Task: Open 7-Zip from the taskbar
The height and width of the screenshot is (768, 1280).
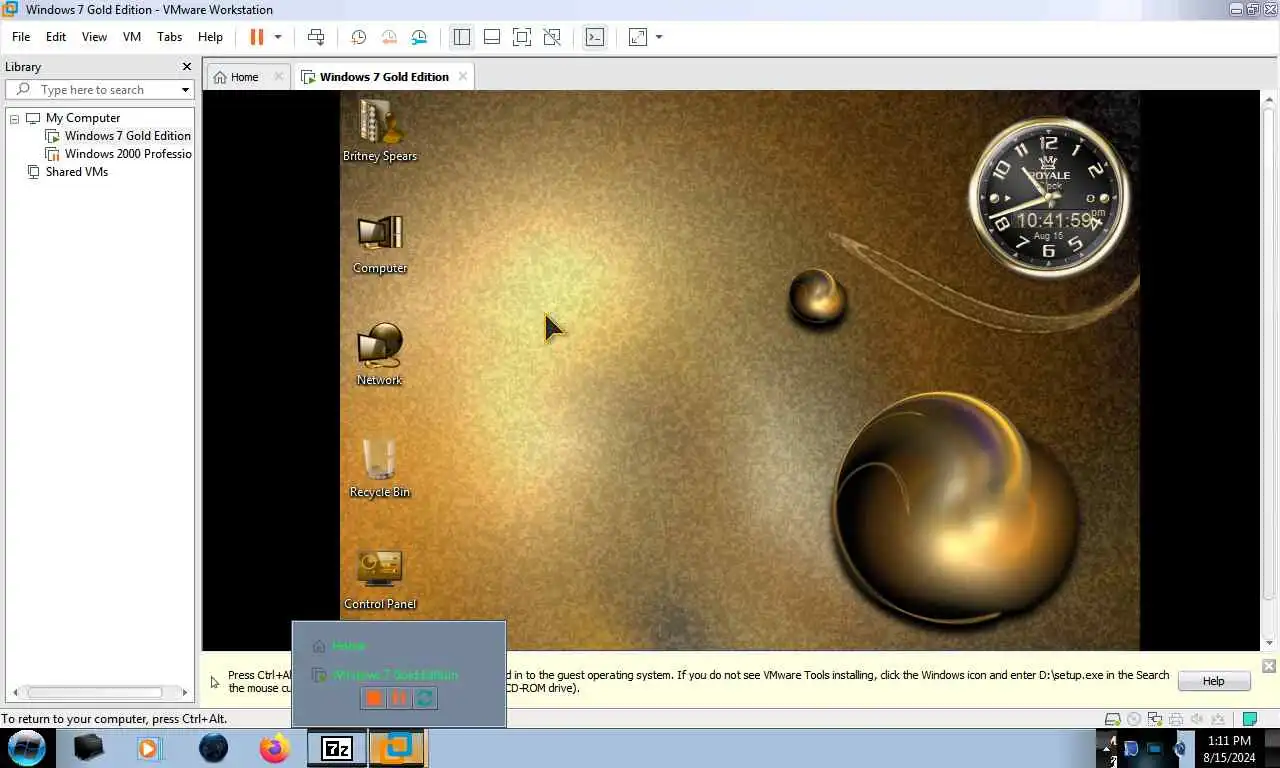Action: [336, 748]
